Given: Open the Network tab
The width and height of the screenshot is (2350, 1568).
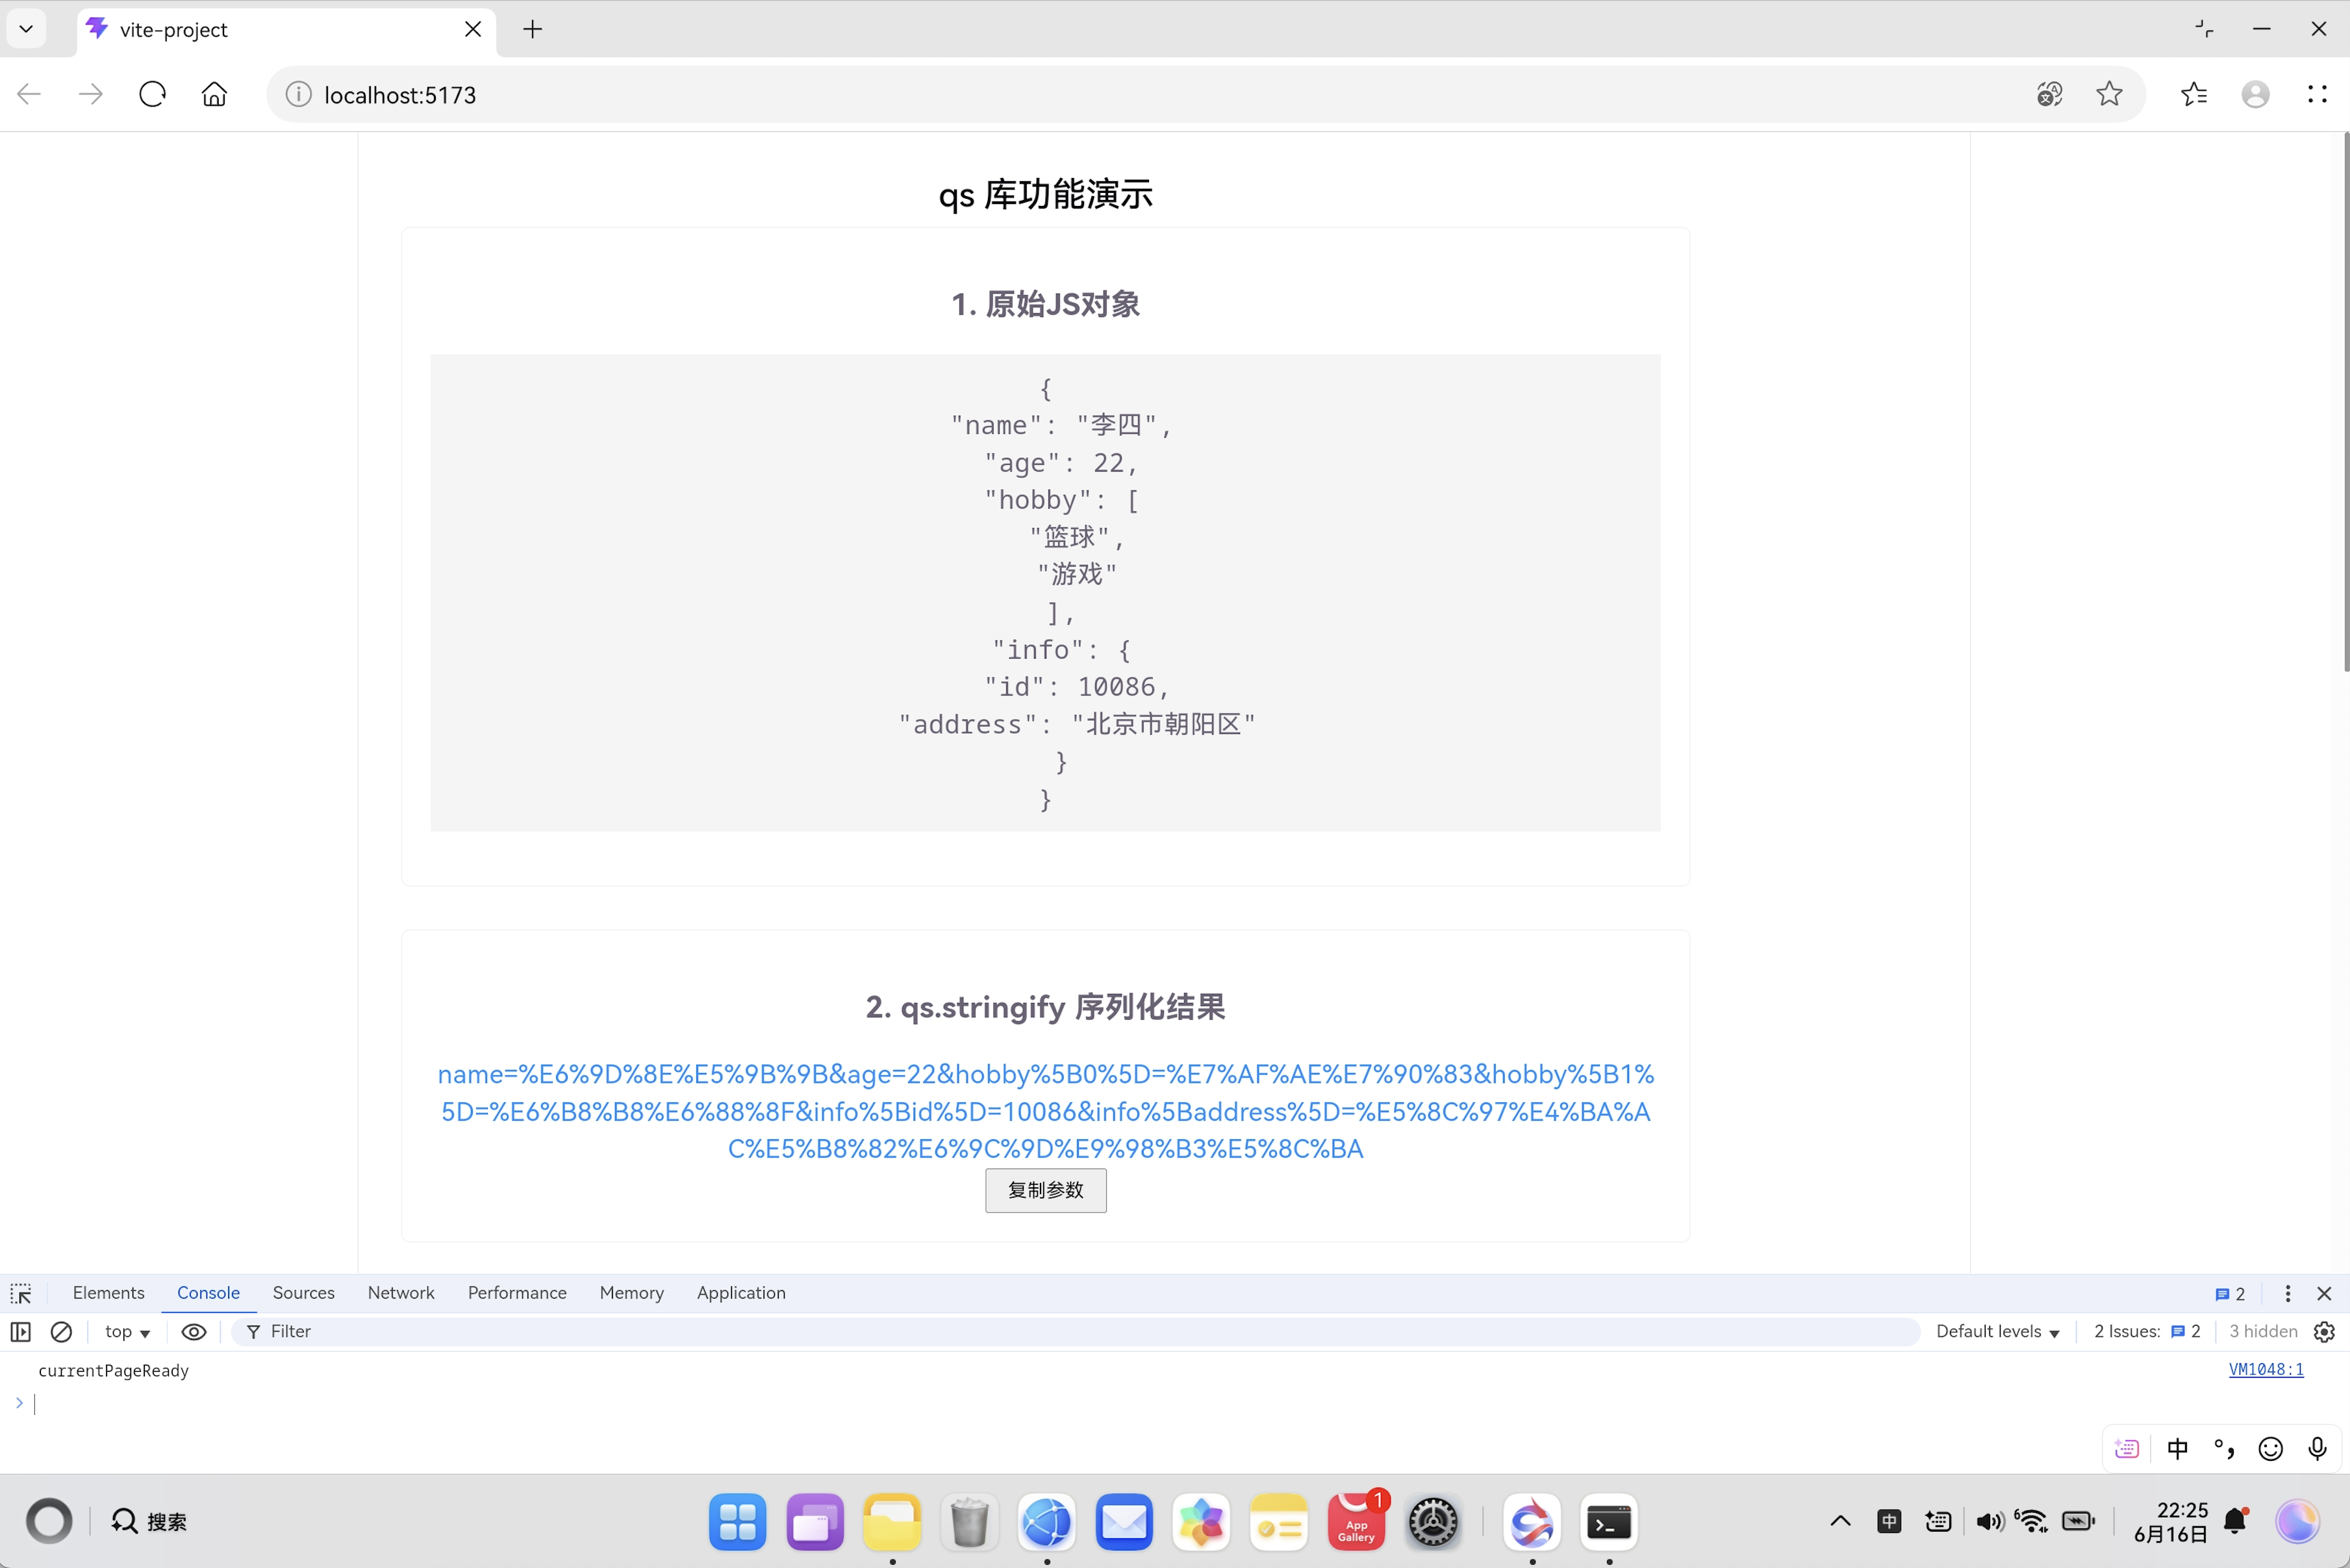Looking at the screenshot, I should (x=401, y=1293).
